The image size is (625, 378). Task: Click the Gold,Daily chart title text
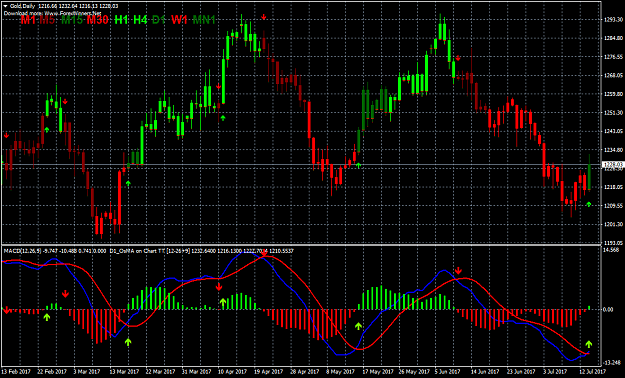pyautogui.click(x=22, y=6)
